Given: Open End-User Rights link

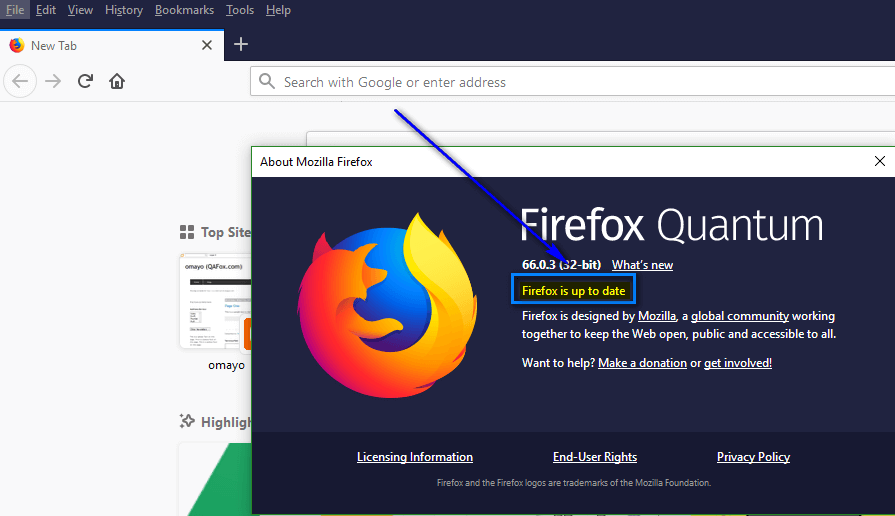Looking at the screenshot, I should [x=595, y=457].
